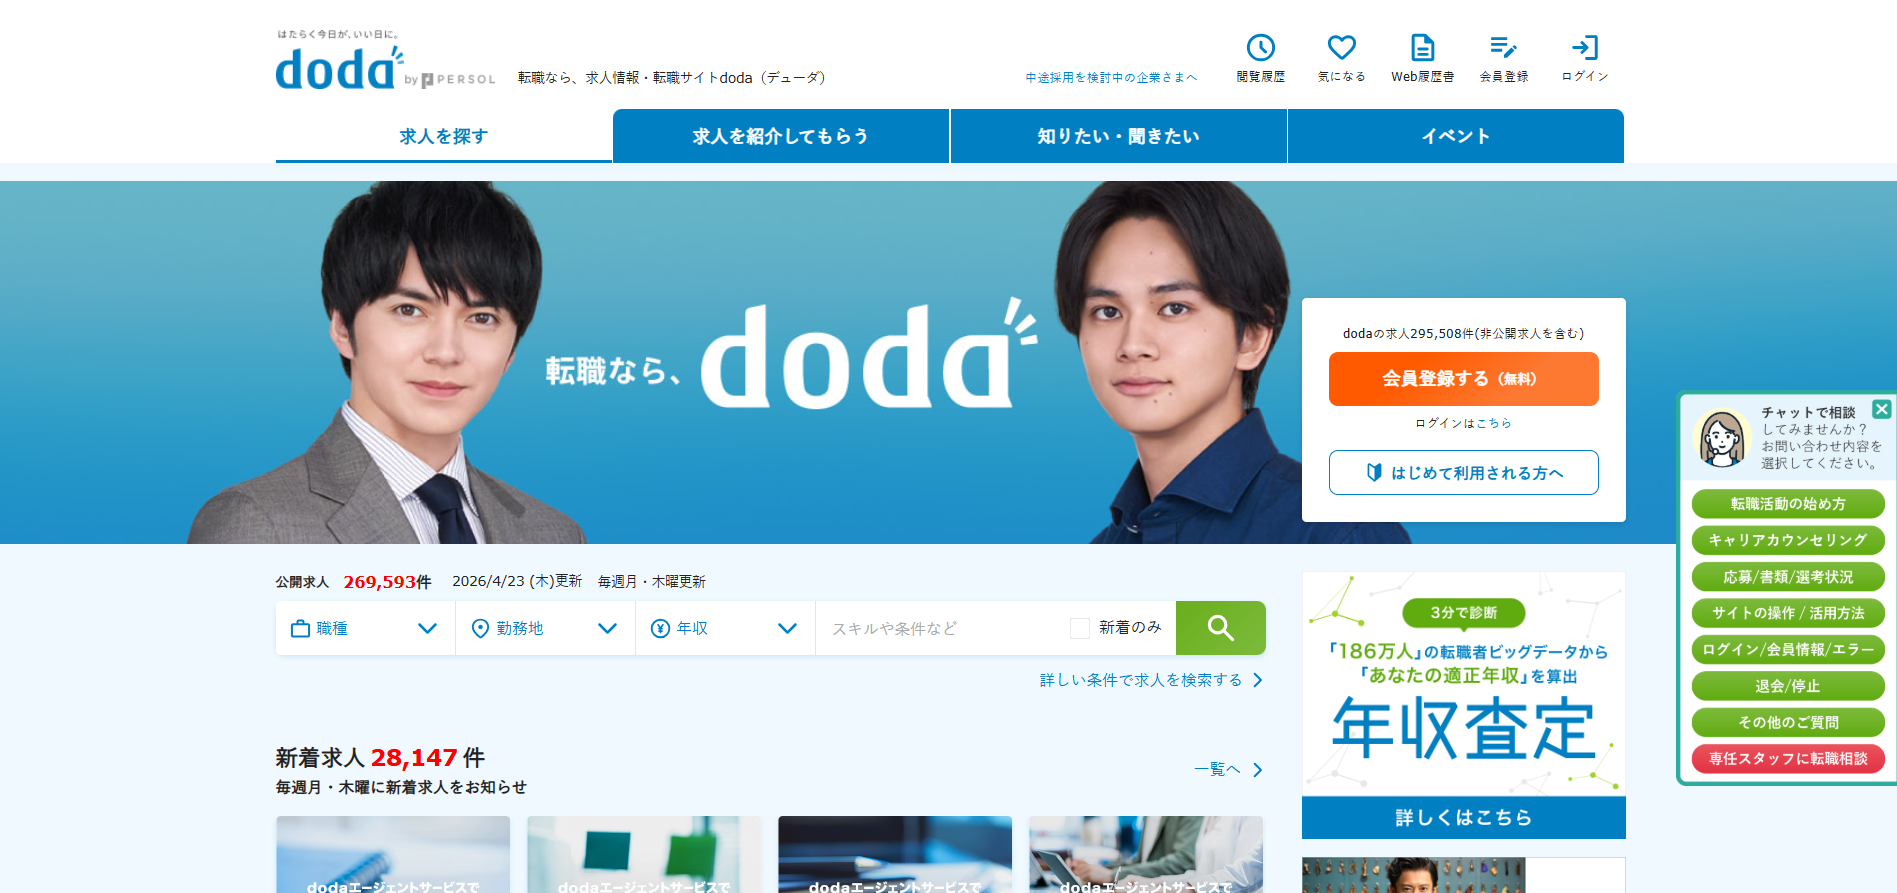Image resolution: width=1897 pixels, height=893 pixels.
Task: Click the orange 会員登録する button
Action: [1463, 379]
